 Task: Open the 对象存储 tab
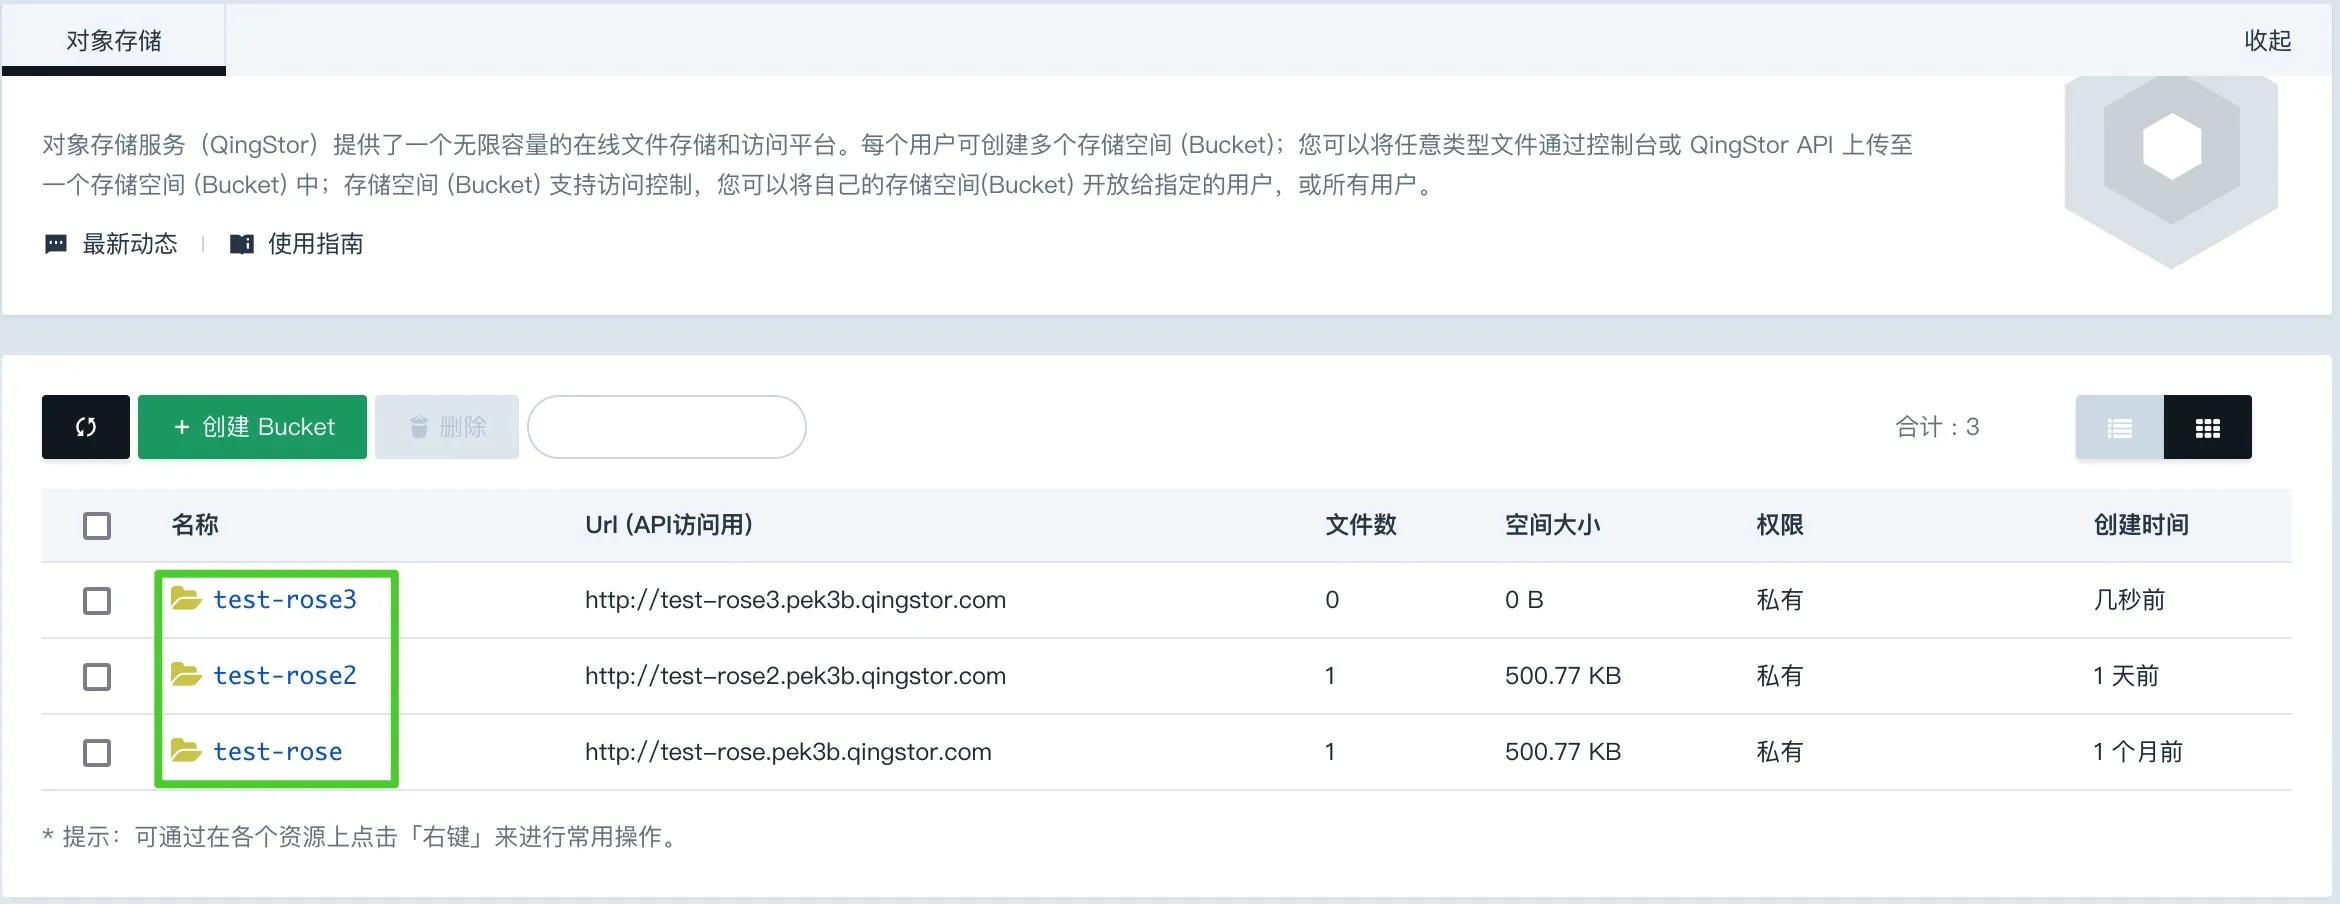coord(114,40)
